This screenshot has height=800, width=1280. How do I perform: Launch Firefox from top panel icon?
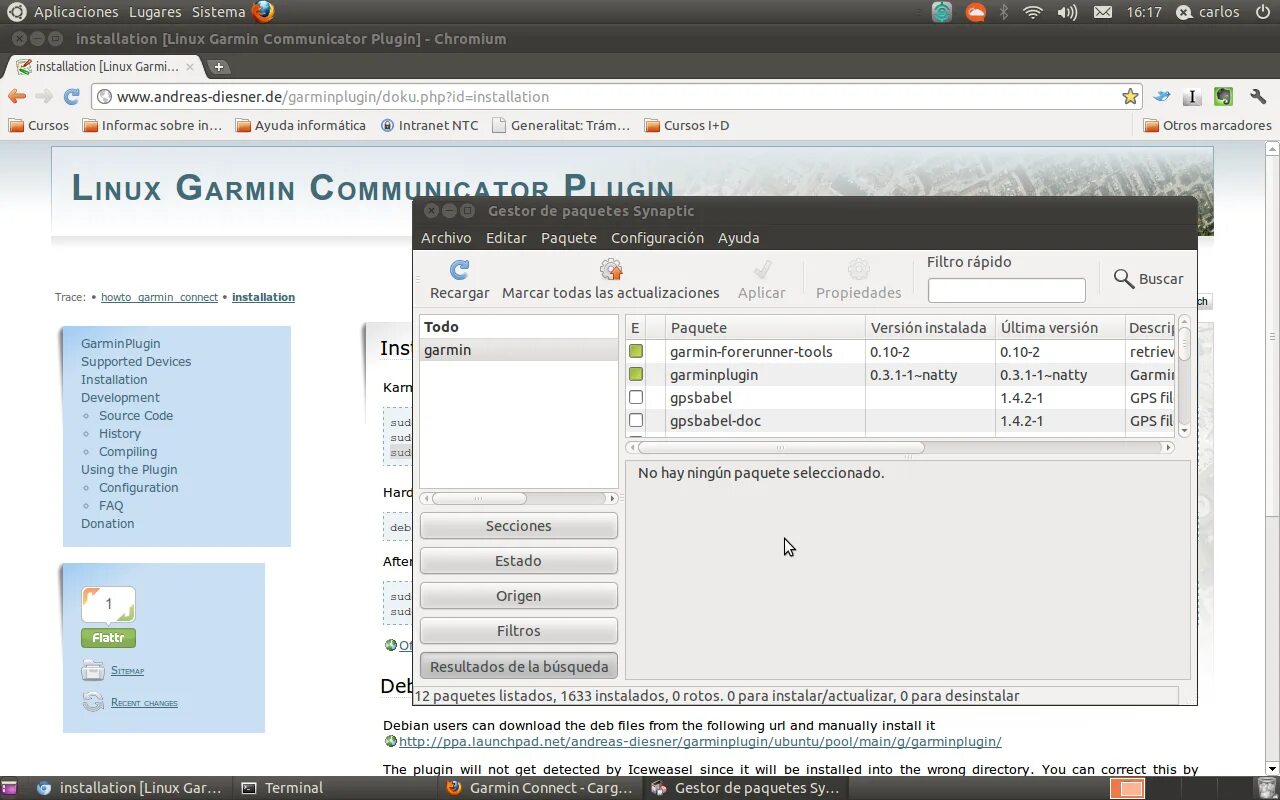263,12
